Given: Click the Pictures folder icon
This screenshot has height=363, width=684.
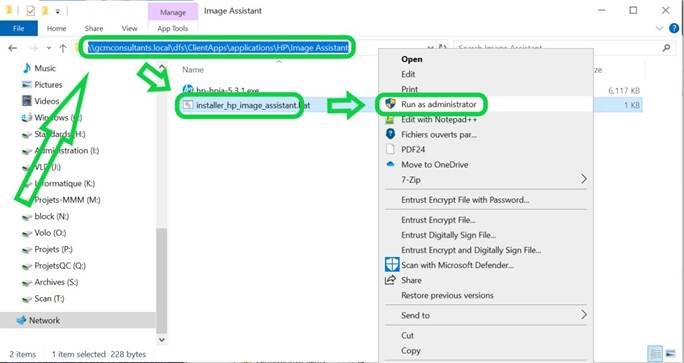Looking at the screenshot, I should click(x=27, y=85).
